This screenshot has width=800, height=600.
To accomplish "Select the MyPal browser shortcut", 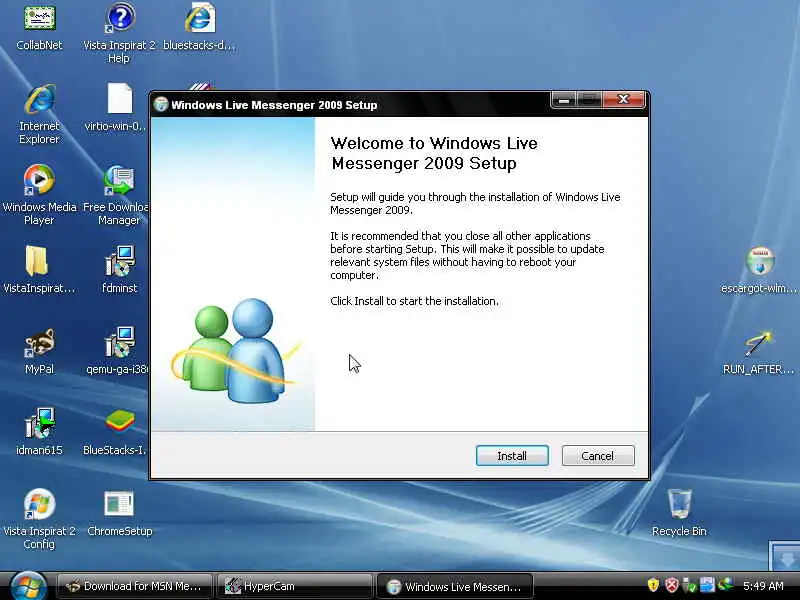I will (39, 351).
